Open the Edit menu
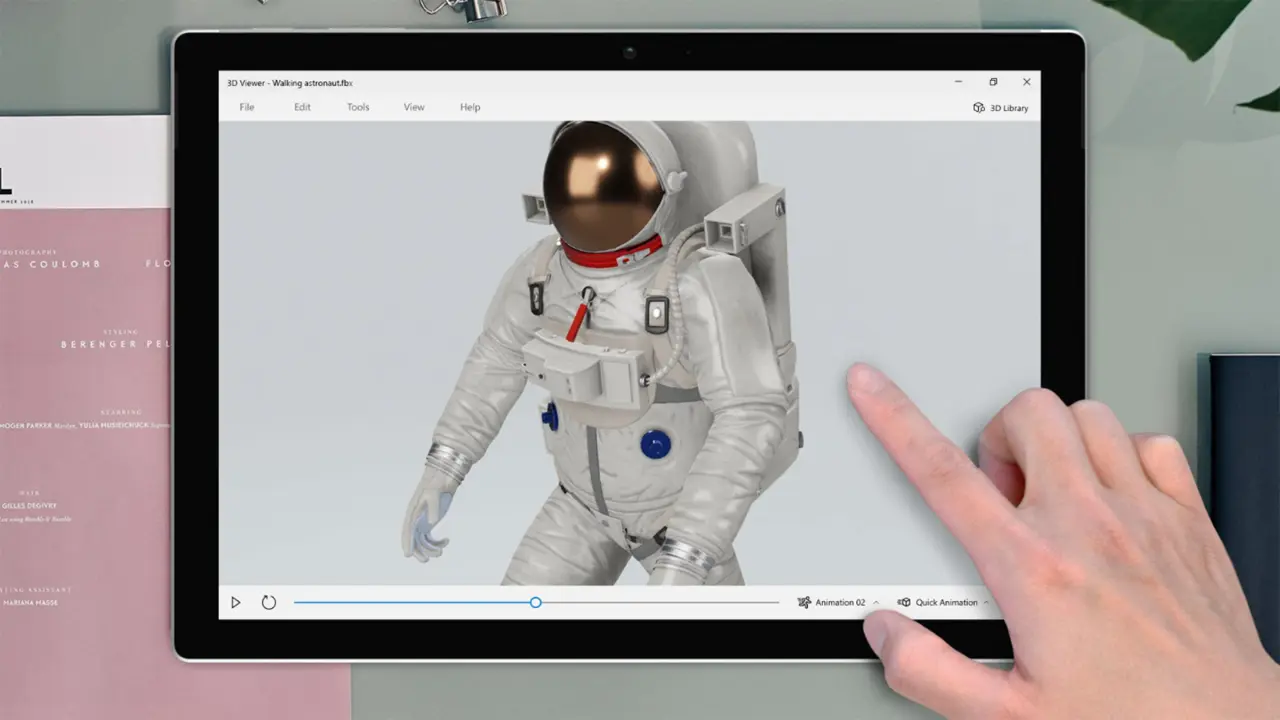Image resolution: width=1280 pixels, height=720 pixels. tap(302, 107)
